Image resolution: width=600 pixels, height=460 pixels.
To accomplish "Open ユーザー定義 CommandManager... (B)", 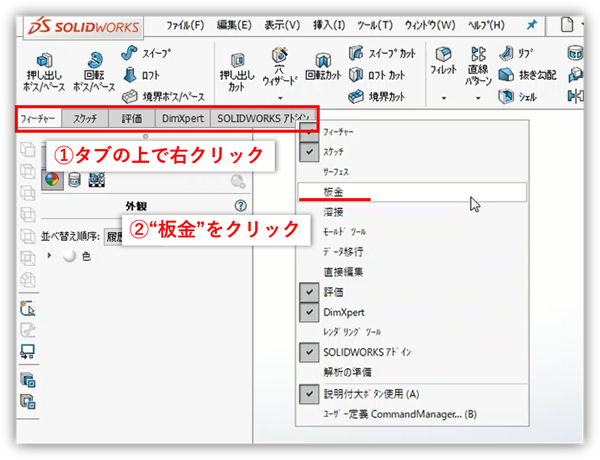I will click(412, 414).
